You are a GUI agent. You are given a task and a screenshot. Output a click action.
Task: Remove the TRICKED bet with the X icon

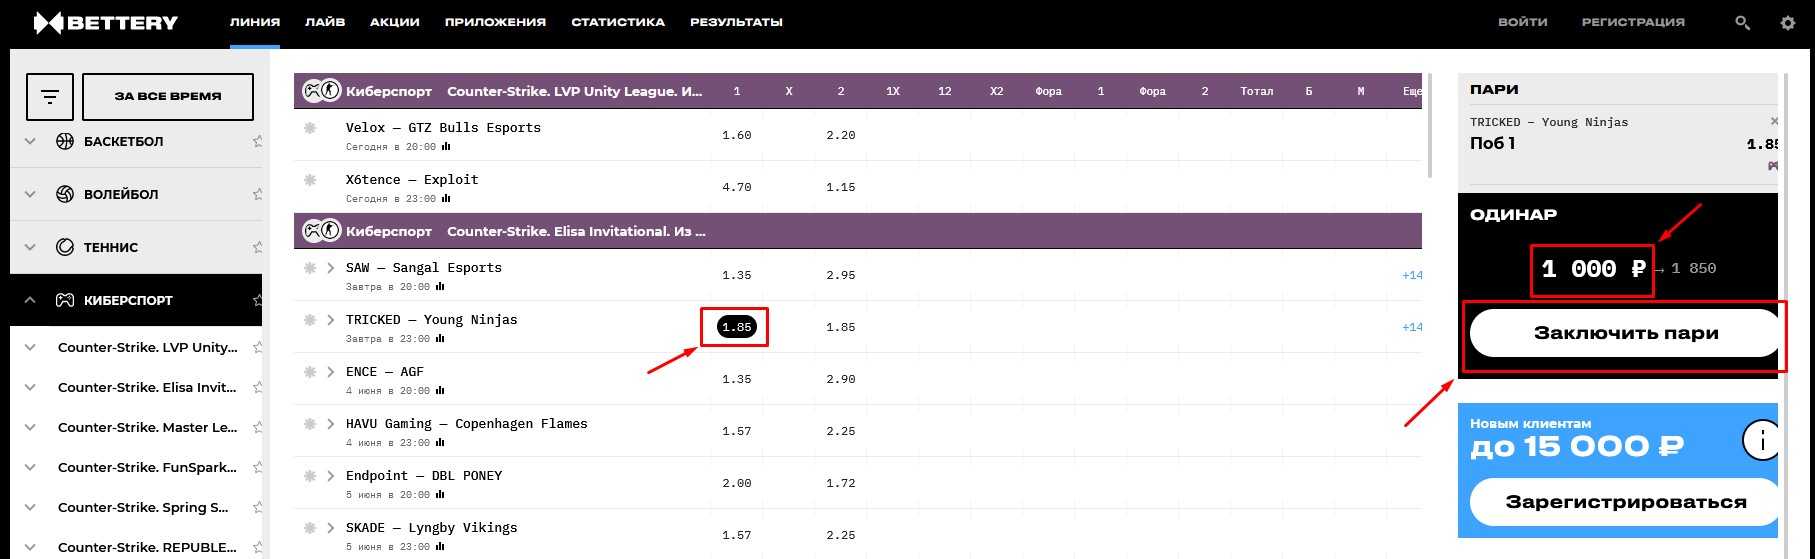(1774, 121)
